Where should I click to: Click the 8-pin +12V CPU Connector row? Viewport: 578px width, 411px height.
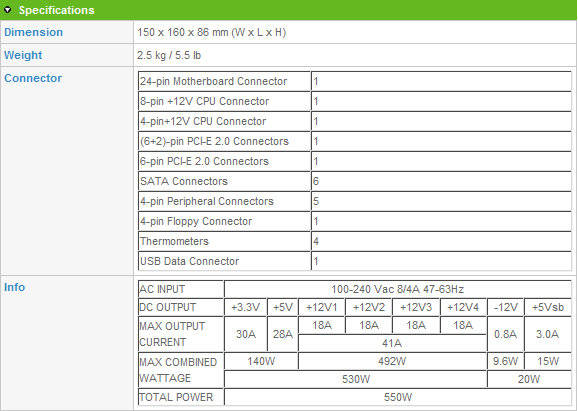point(355,101)
